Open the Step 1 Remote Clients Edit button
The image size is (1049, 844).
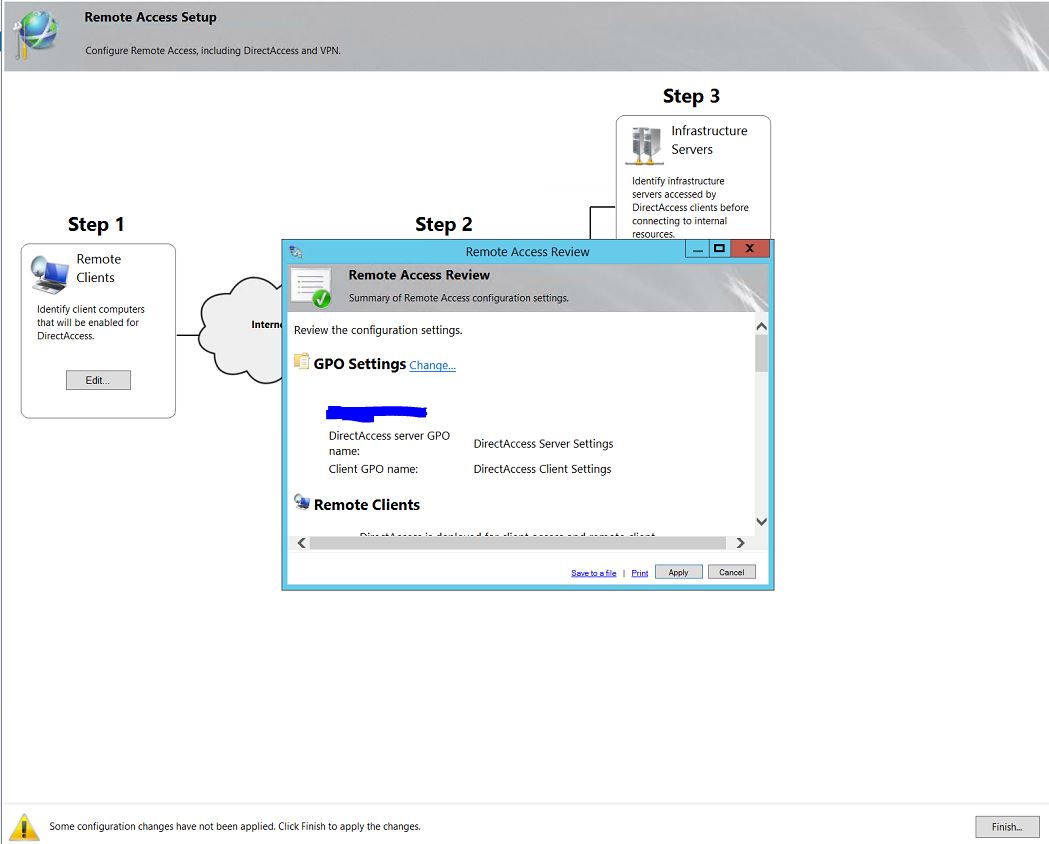(x=98, y=380)
